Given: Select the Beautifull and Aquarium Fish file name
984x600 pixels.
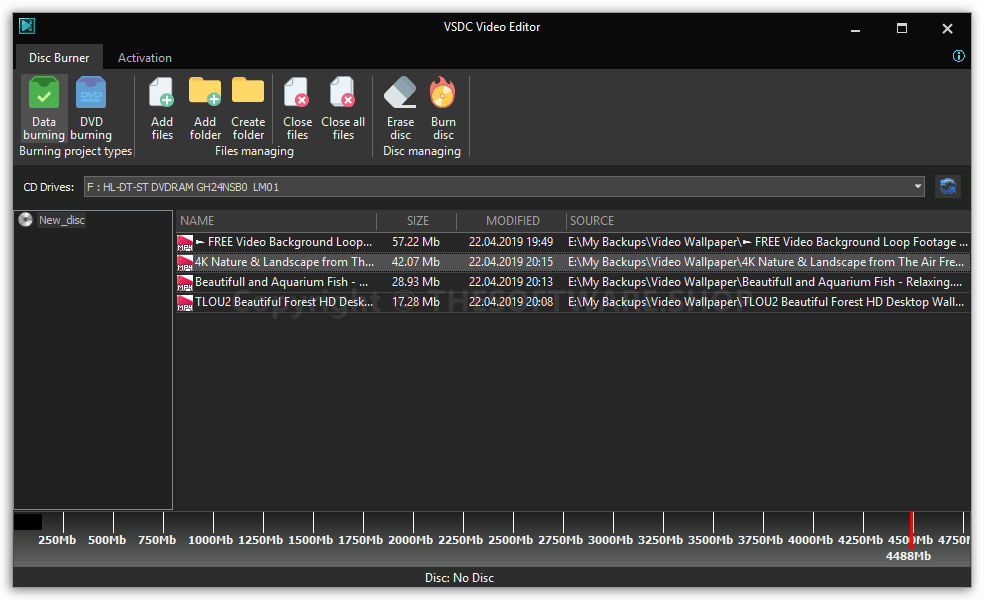Looking at the screenshot, I should coord(282,282).
